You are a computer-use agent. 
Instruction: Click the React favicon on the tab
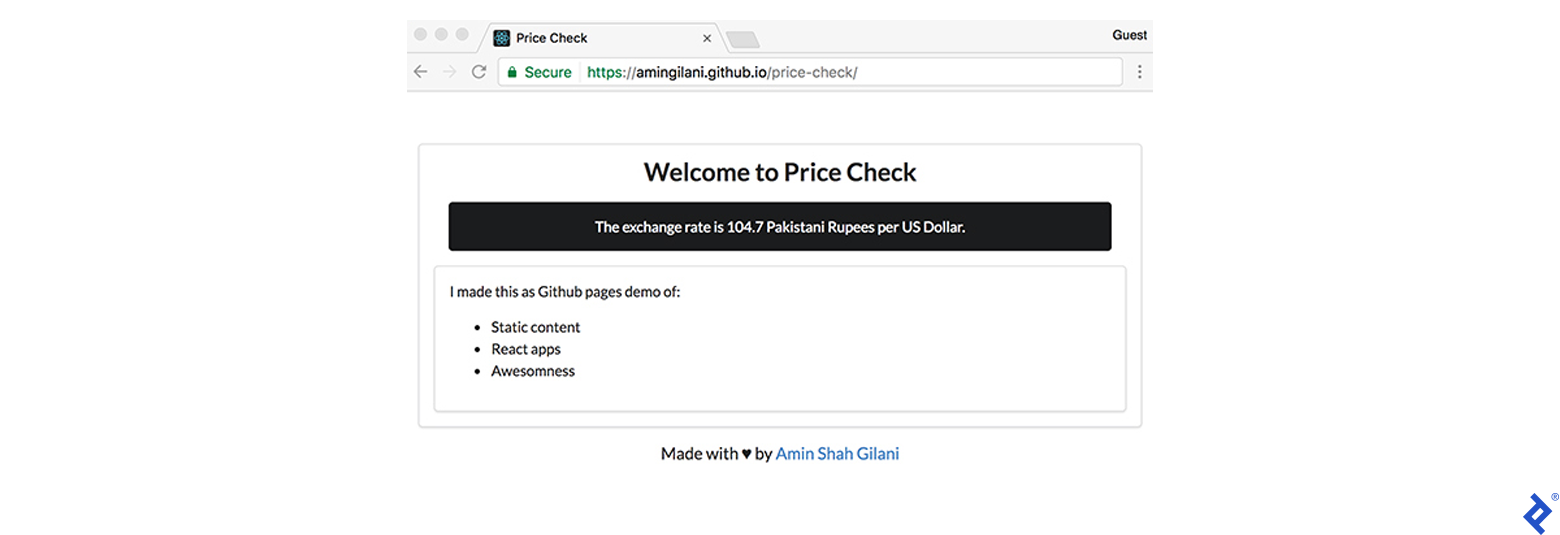502,38
